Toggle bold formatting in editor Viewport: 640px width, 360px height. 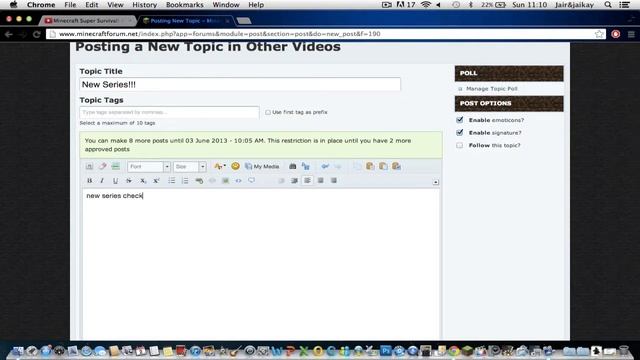[x=89, y=180]
